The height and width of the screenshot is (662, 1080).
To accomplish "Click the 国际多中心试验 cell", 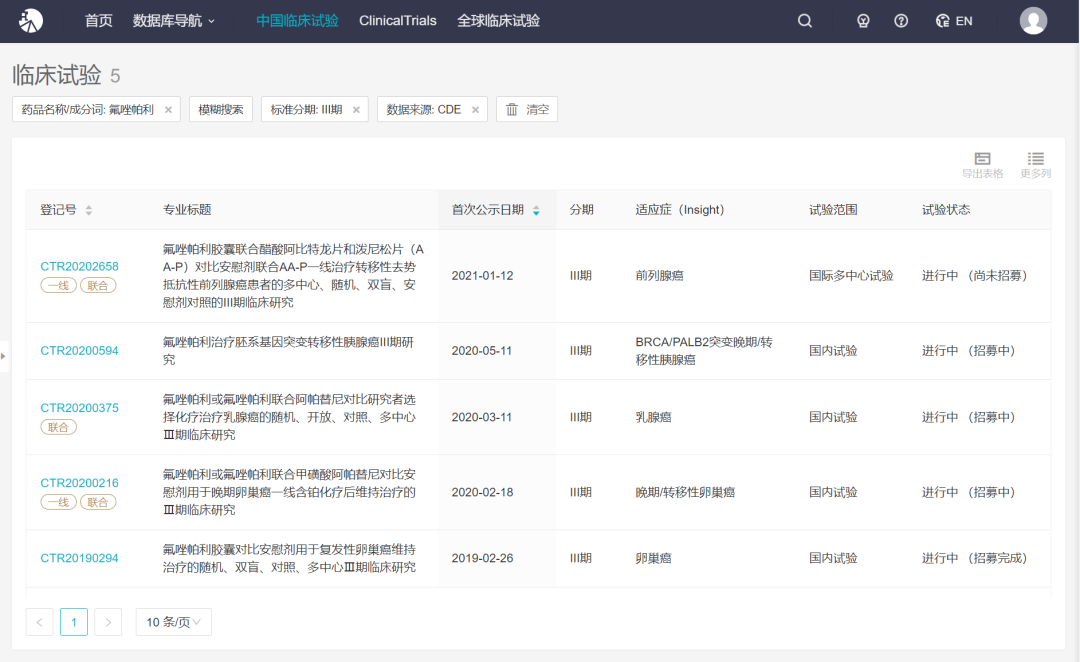I will point(851,276).
